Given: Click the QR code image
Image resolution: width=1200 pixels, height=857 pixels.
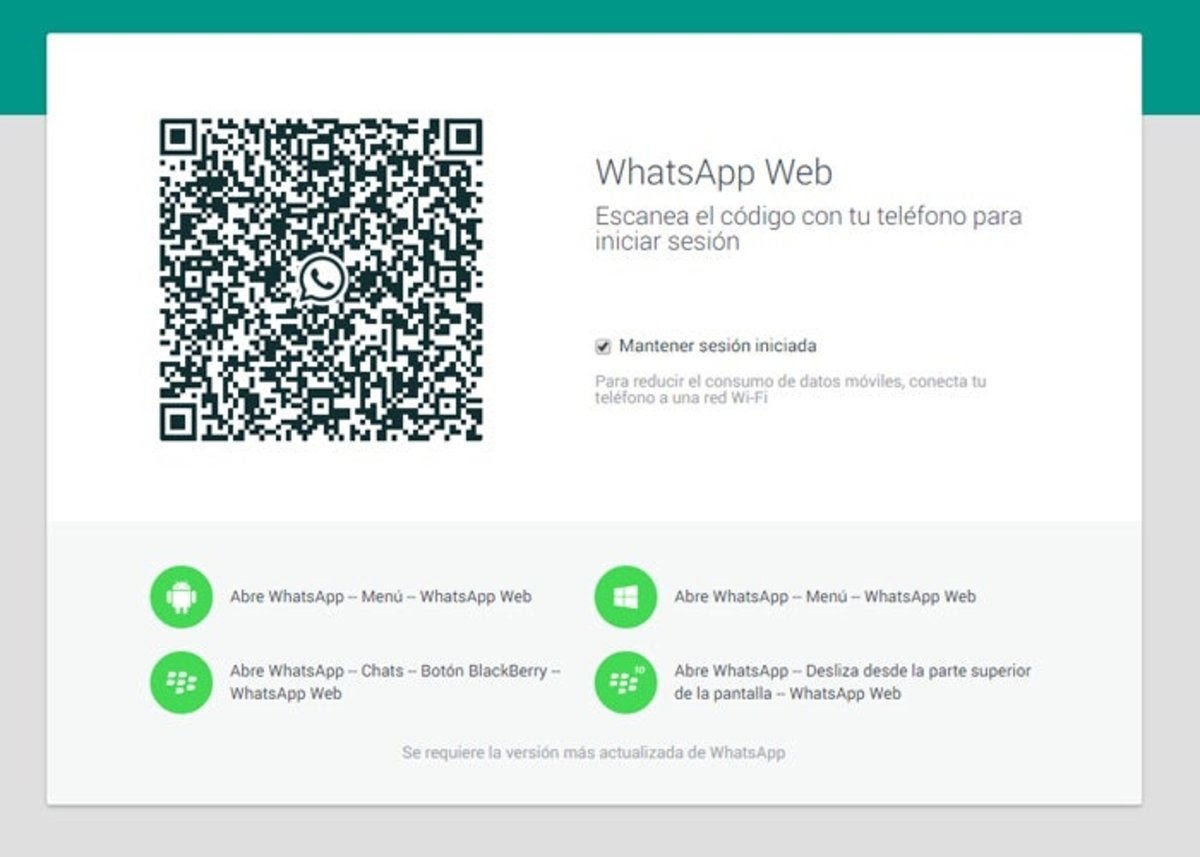Looking at the screenshot, I should click(x=321, y=280).
